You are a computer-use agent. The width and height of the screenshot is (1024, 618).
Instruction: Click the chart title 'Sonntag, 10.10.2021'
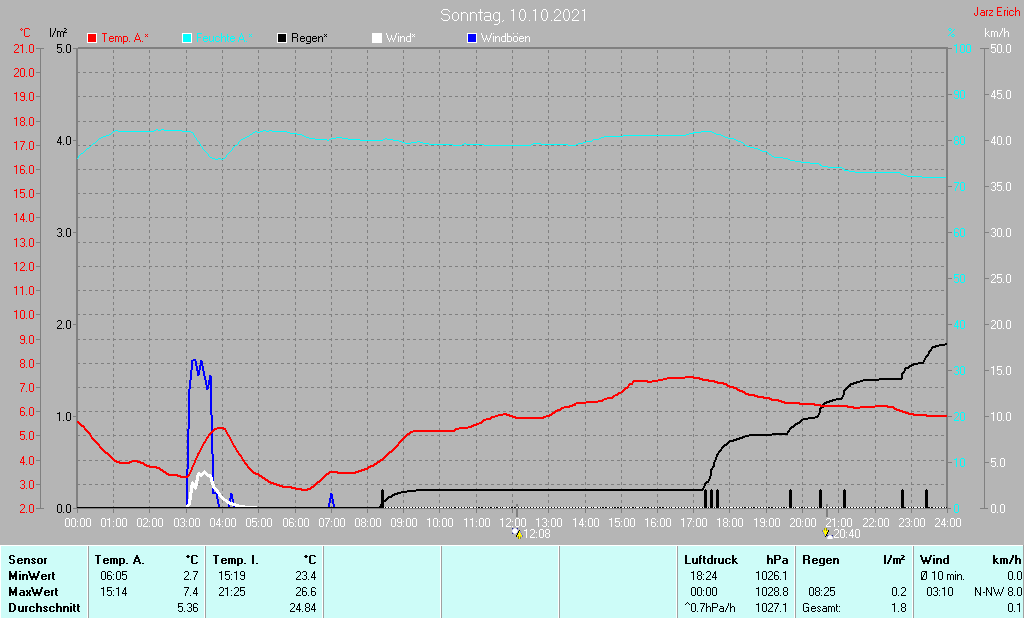(513, 15)
